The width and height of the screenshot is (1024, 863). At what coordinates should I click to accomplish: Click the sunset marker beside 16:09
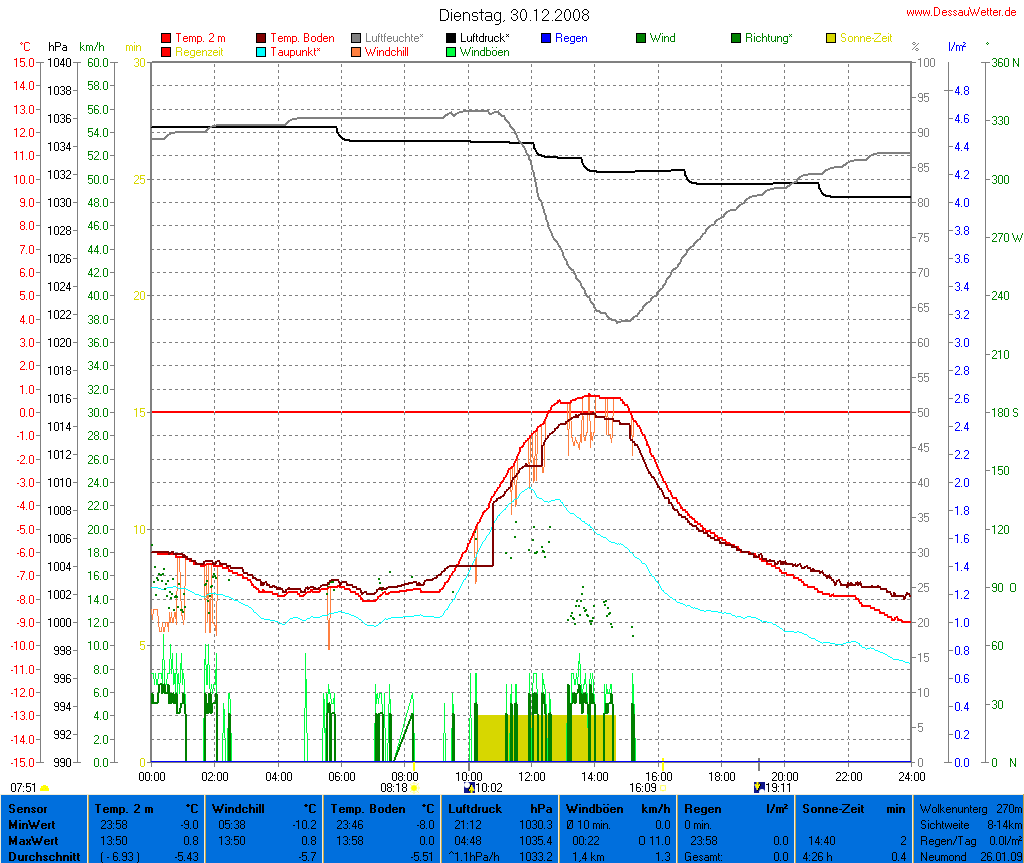(x=662, y=787)
